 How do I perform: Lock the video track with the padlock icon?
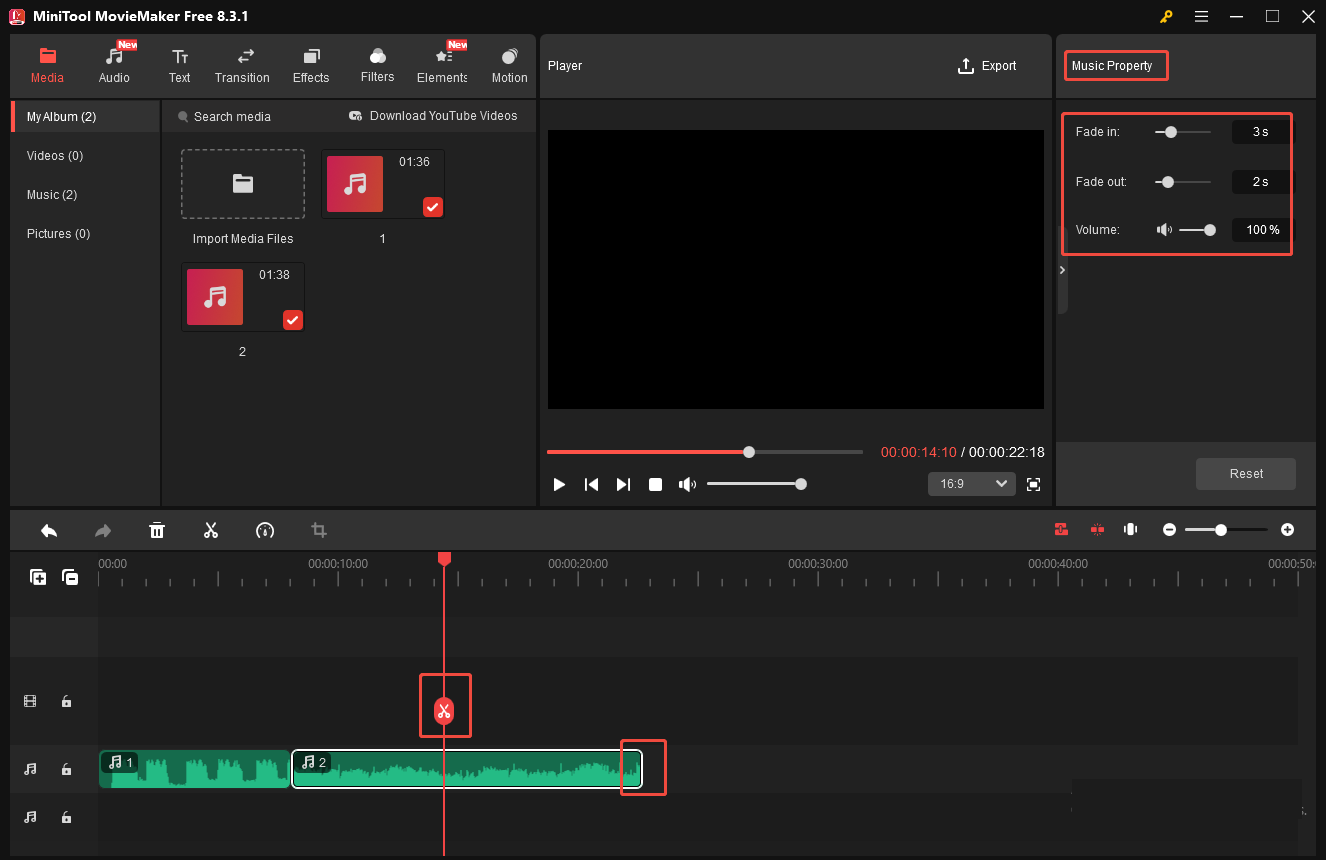point(66,701)
